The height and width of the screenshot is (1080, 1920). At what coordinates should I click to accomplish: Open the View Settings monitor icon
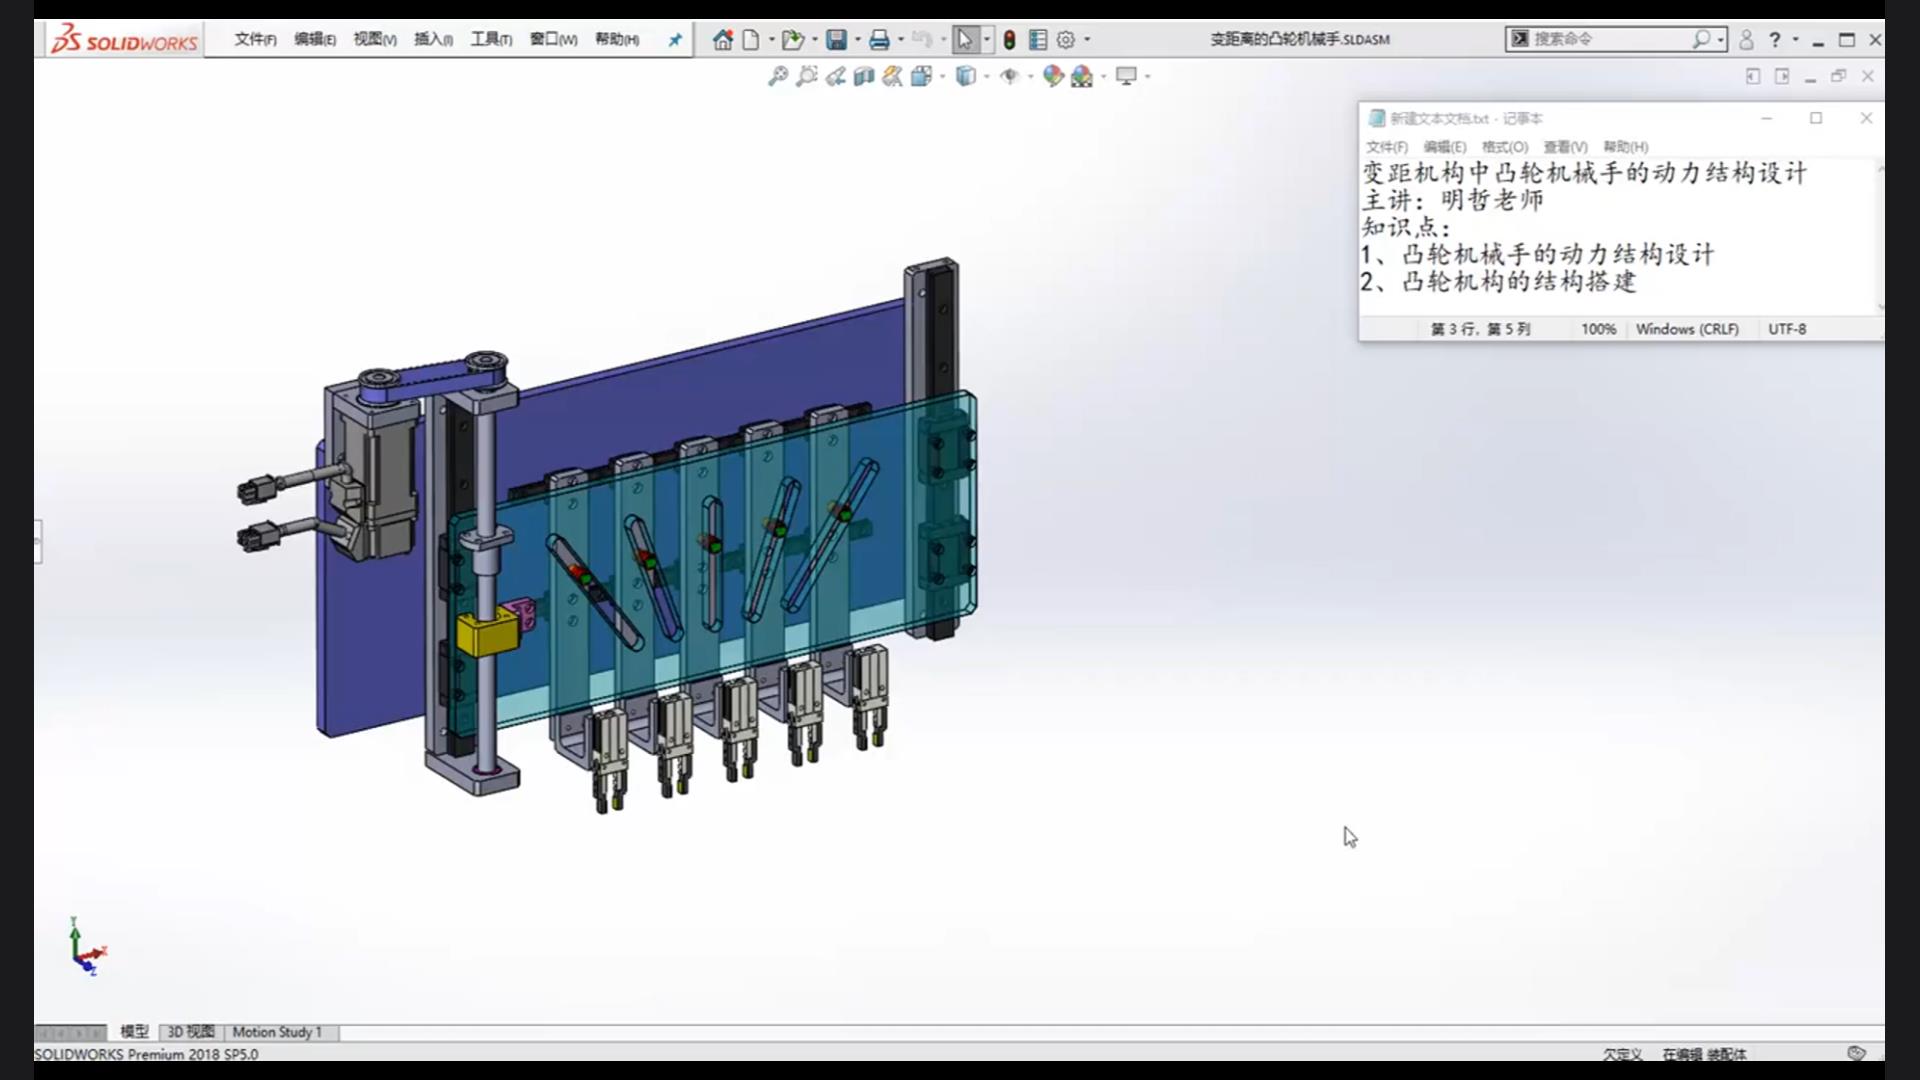[x=1126, y=76]
